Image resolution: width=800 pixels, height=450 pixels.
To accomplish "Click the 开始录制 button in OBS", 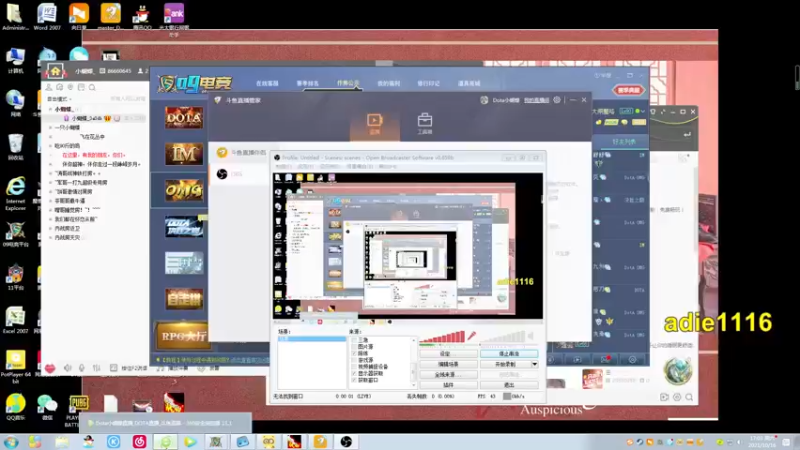I will click(x=506, y=364).
